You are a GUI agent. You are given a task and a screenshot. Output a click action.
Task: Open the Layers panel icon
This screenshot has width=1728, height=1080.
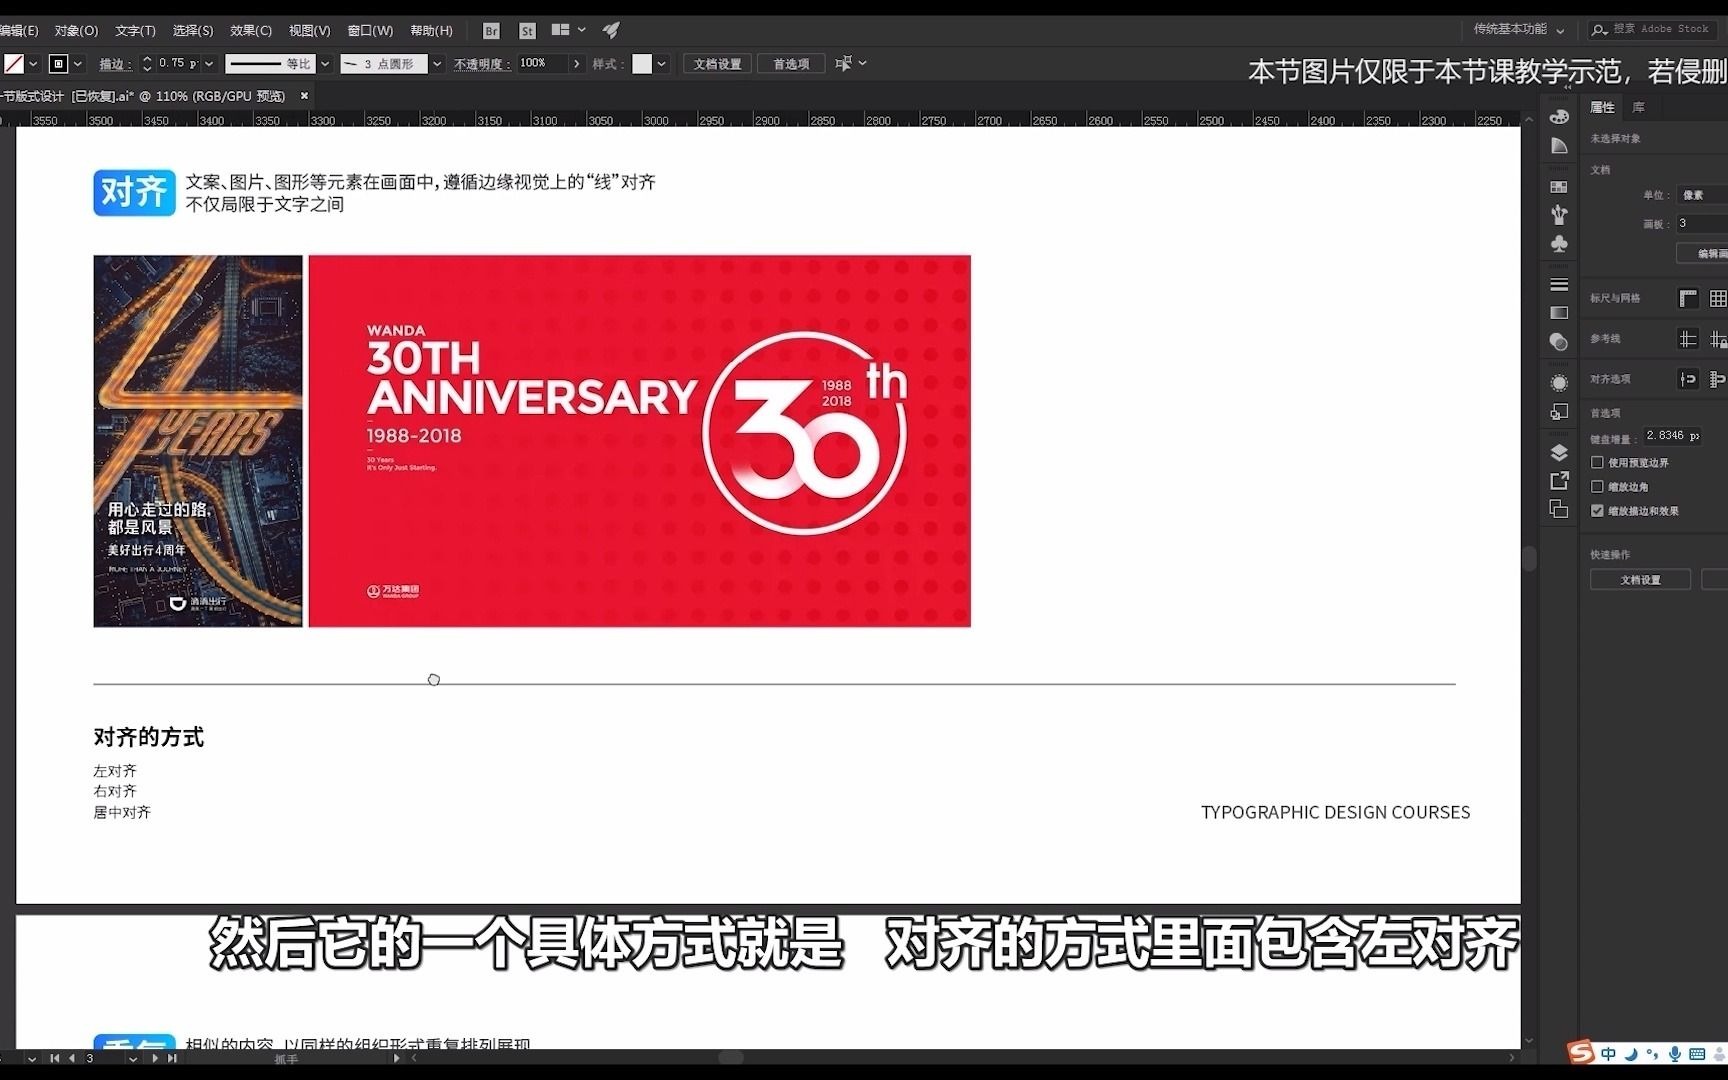coord(1558,453)
